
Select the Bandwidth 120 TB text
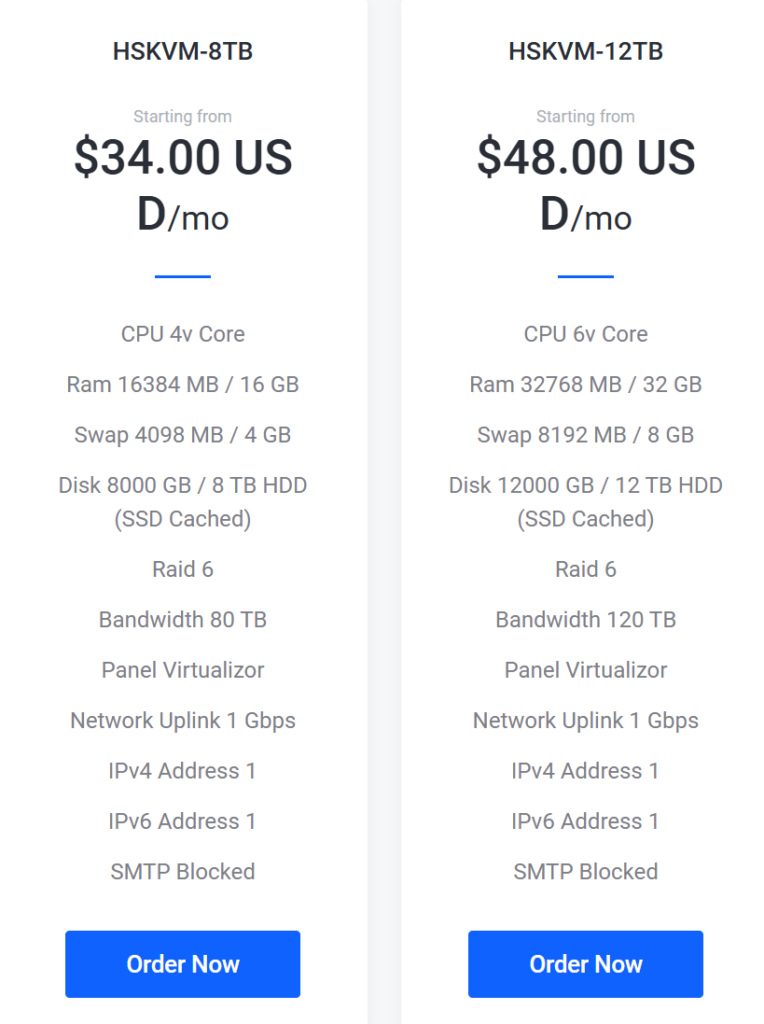click(x=585, y=620)
